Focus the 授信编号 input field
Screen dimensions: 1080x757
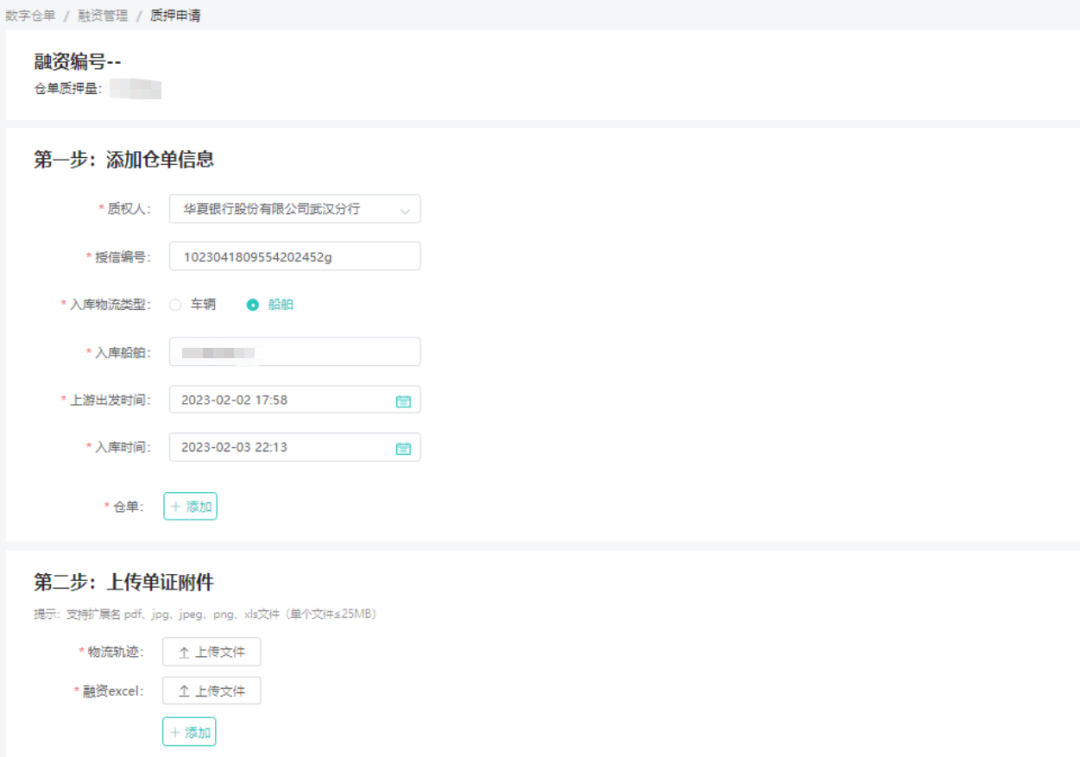(x=294, y=257)
